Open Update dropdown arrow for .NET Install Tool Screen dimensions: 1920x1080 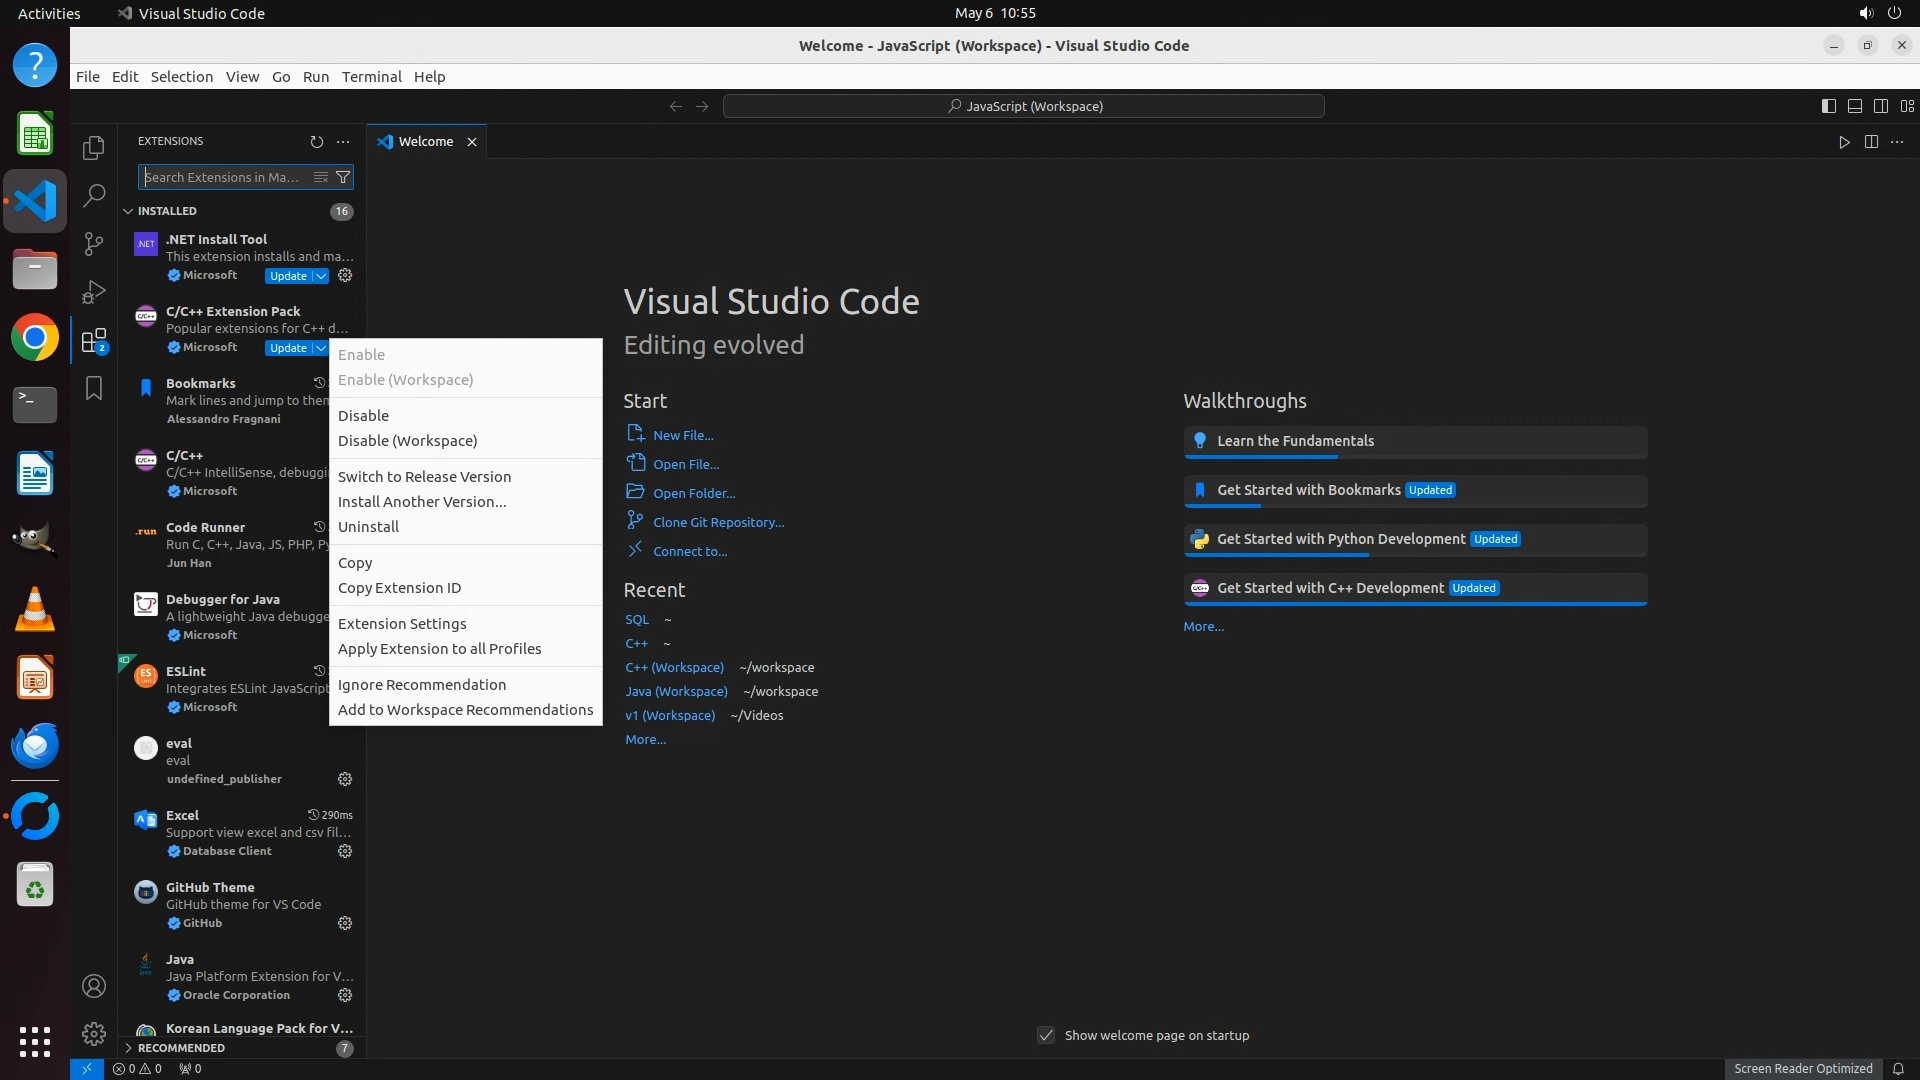[x=320, y=276]
